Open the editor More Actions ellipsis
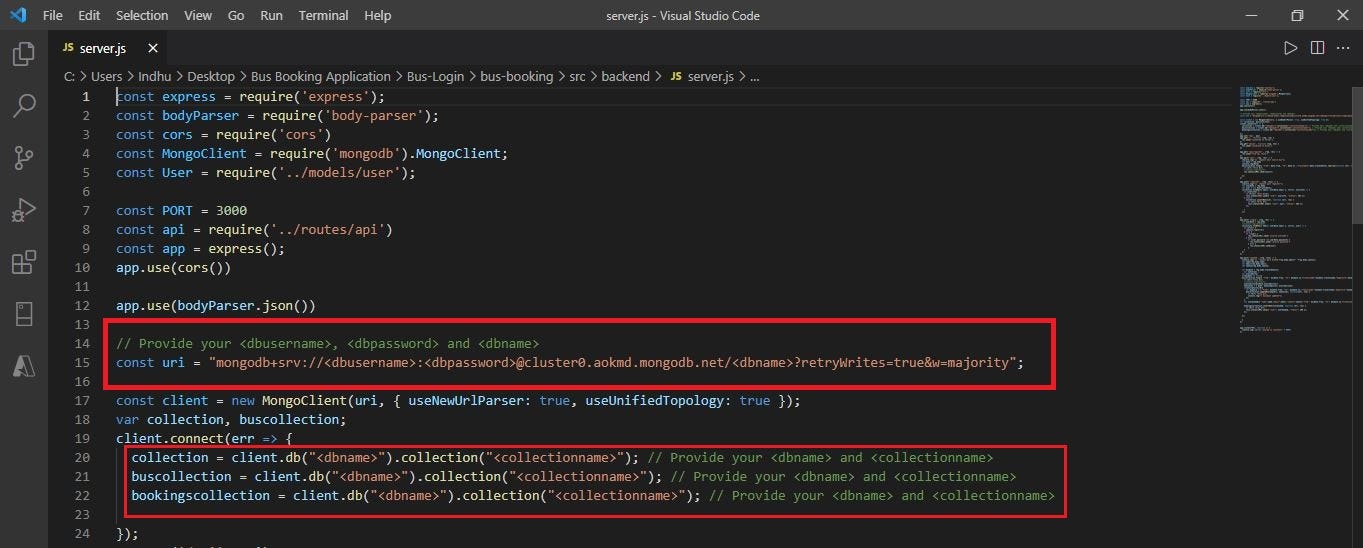 coord(1342,47)
